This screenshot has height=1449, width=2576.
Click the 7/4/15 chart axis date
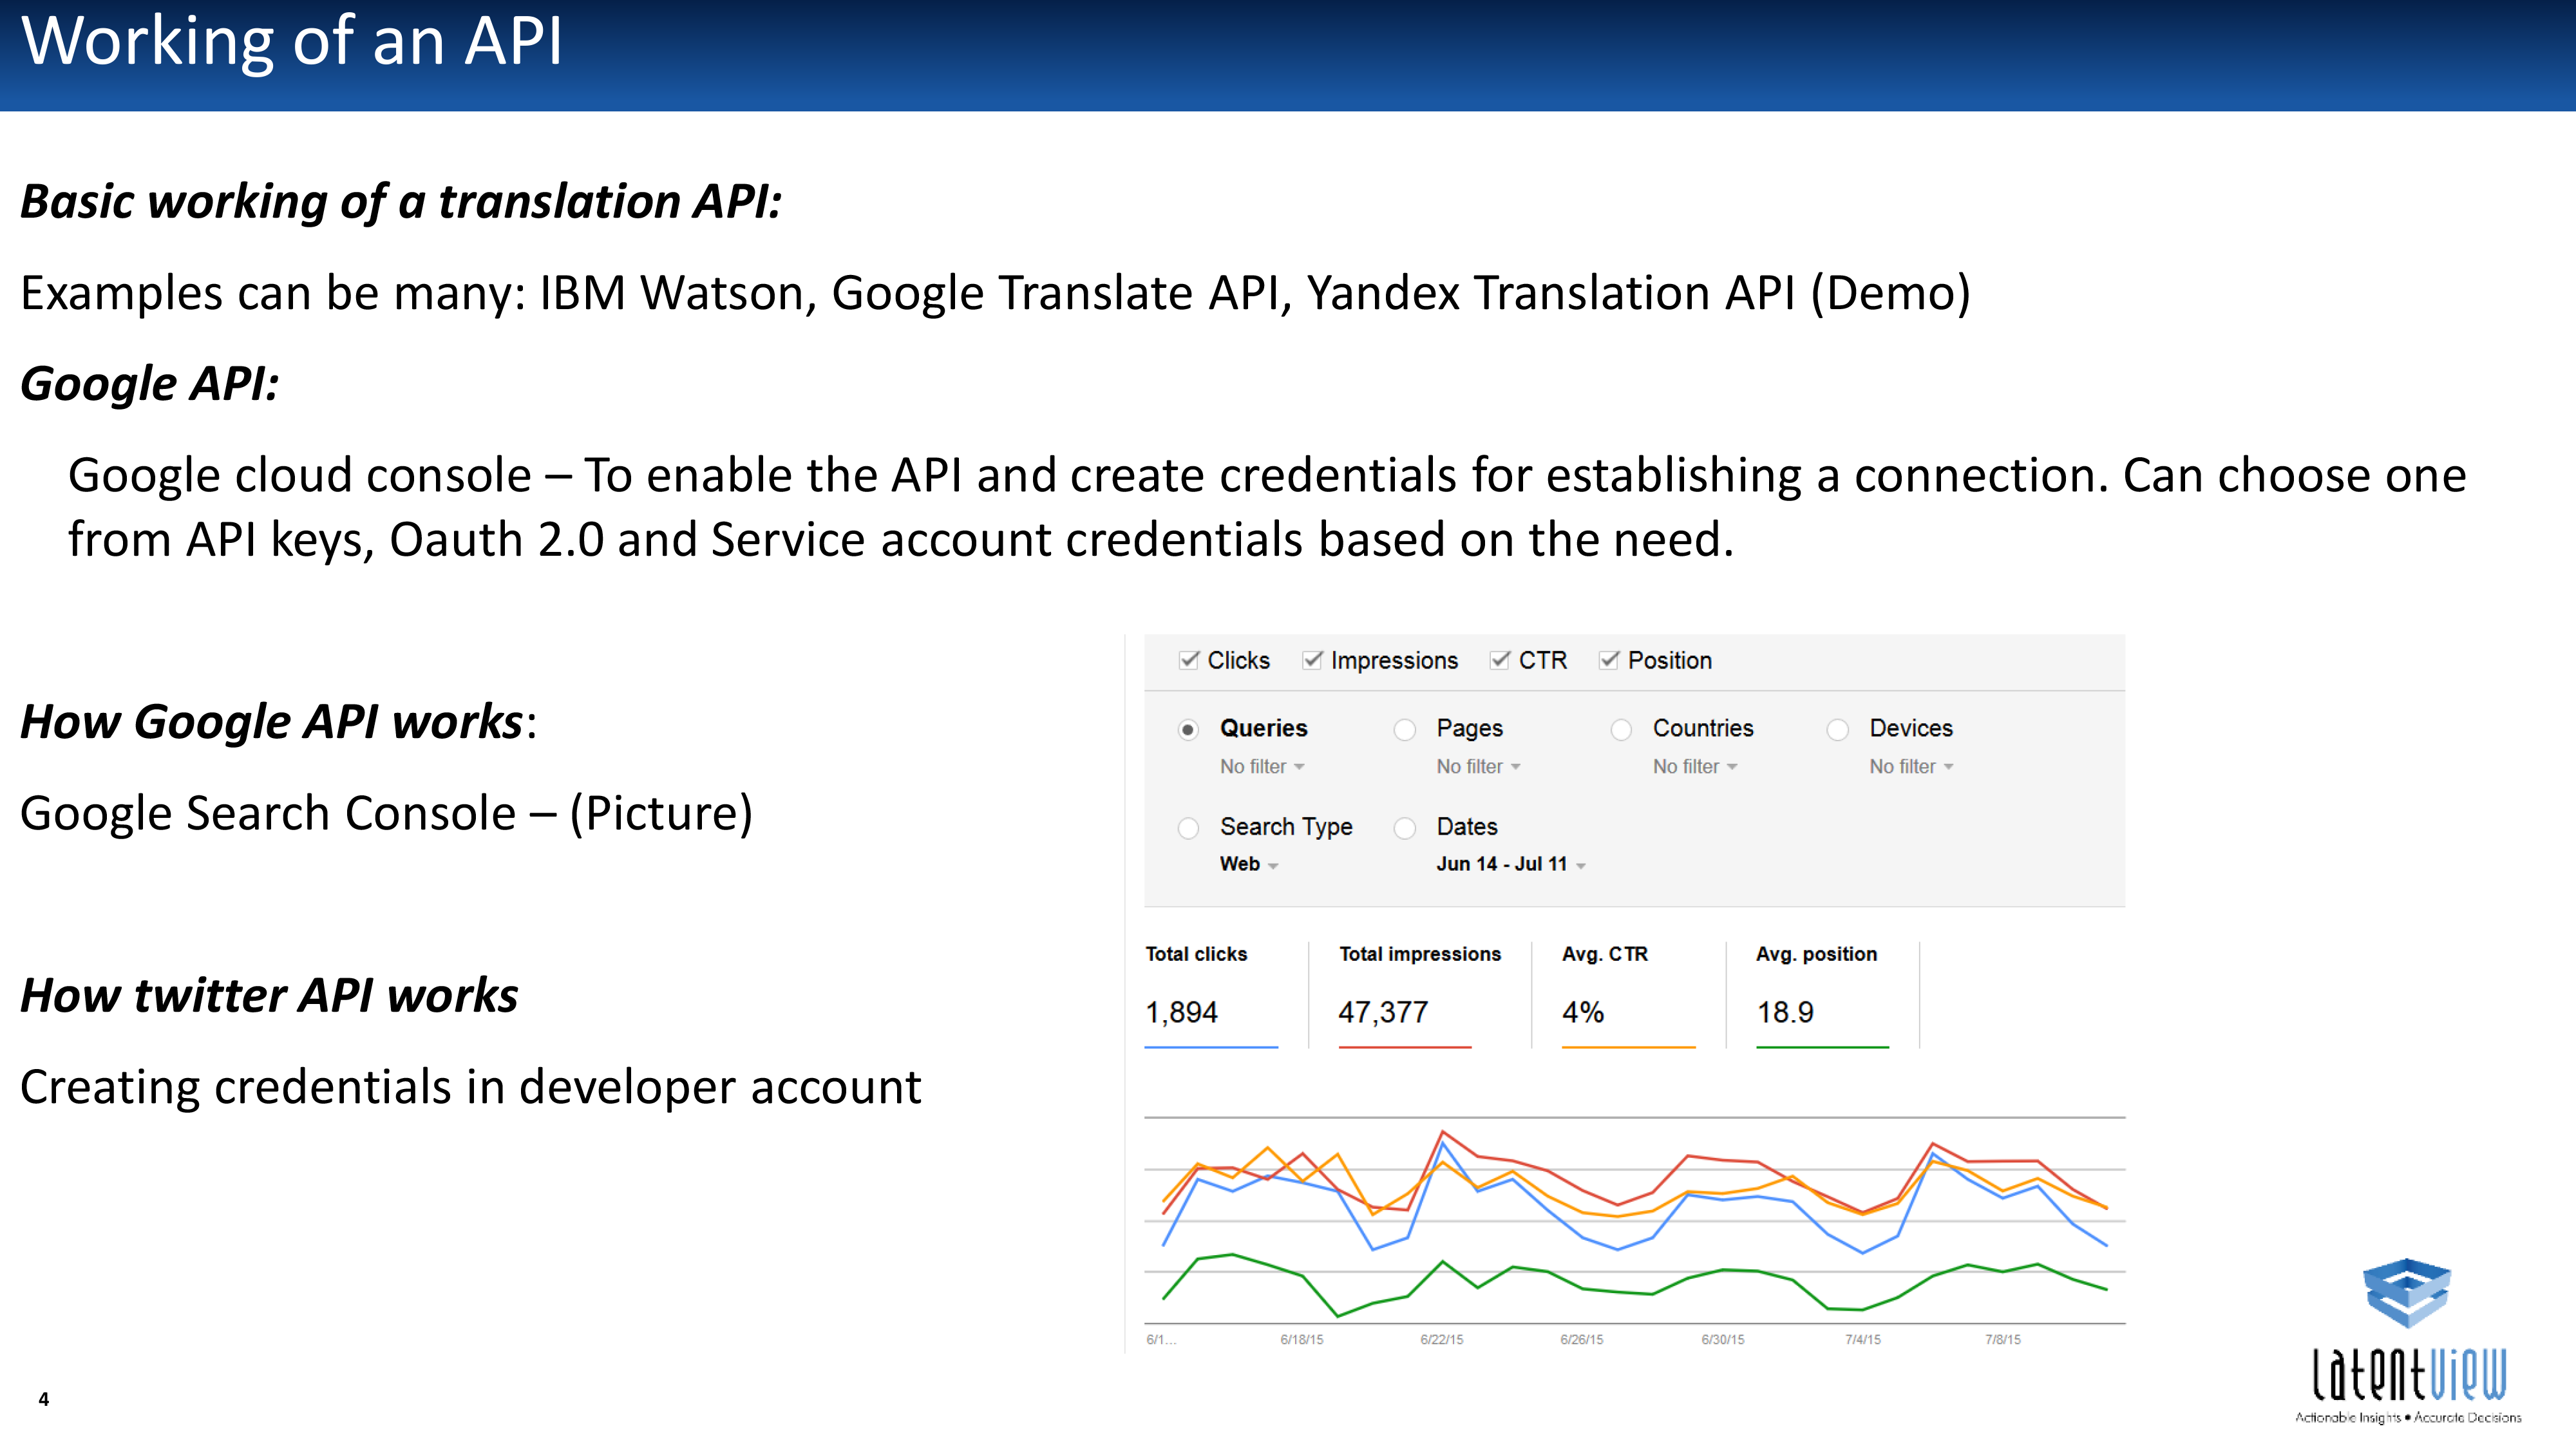tap(1862, 1339)
